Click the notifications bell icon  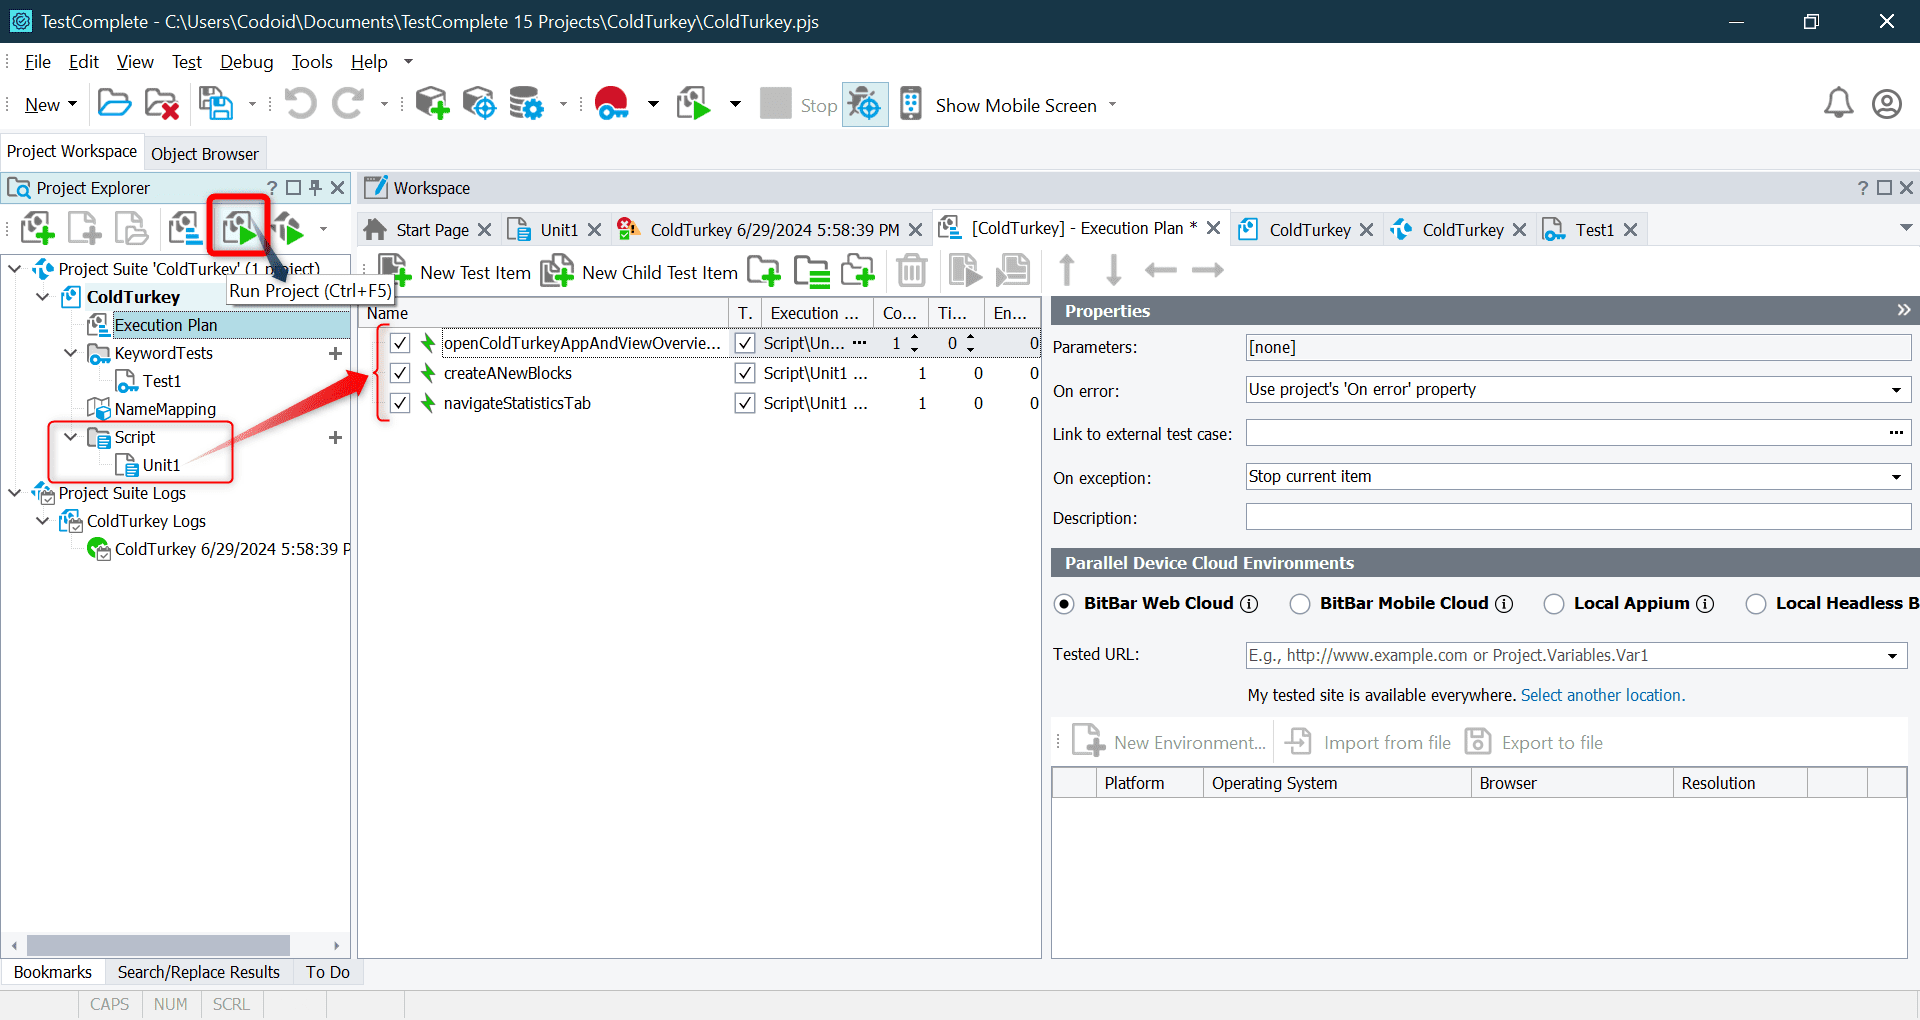pos(1838,103)
